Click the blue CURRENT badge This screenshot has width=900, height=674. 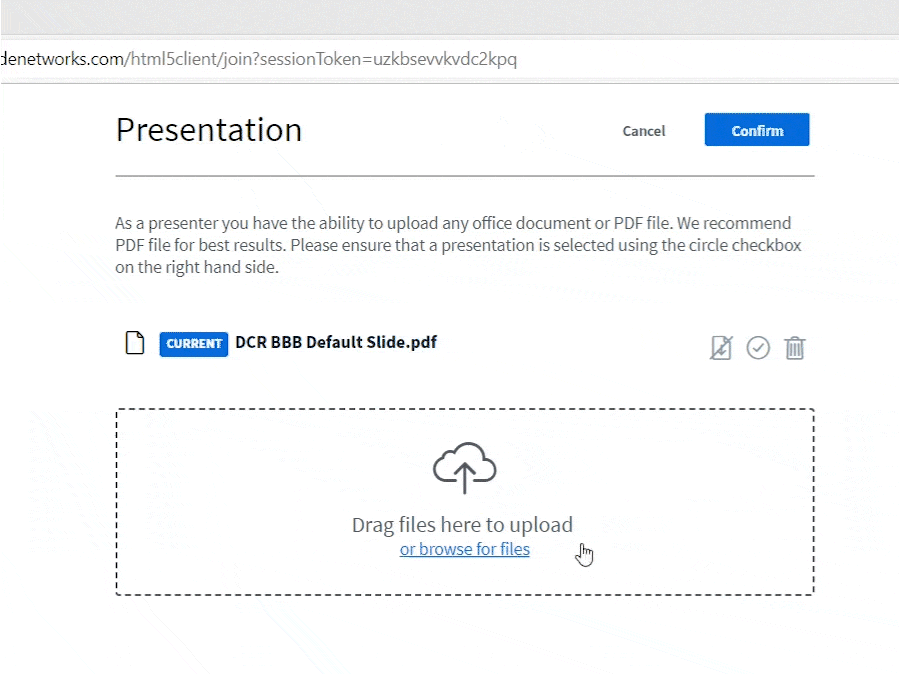194,343
